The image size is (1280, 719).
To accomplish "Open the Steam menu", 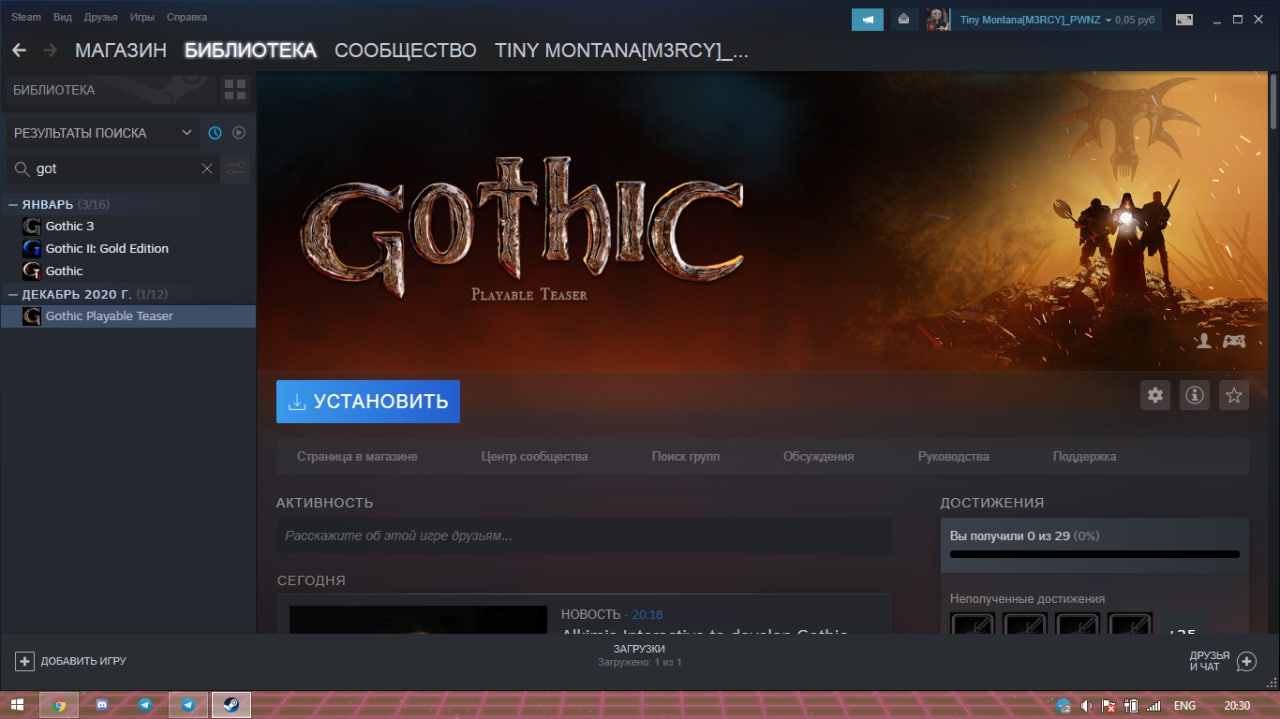I will point(26,17).
